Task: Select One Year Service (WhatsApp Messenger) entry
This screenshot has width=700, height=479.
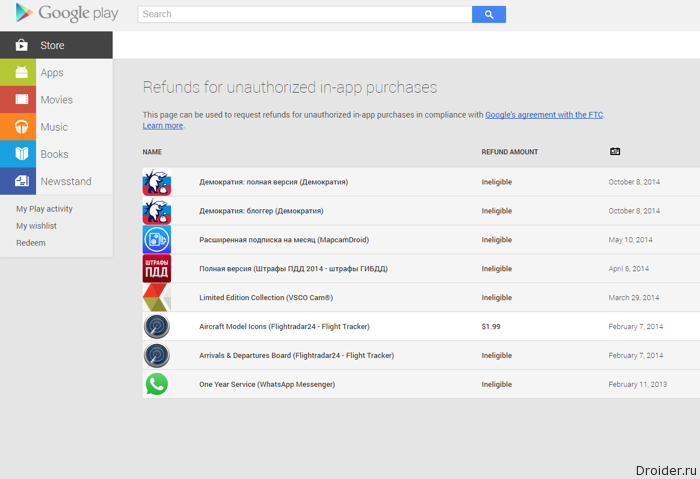Action: tap(267, 384)
